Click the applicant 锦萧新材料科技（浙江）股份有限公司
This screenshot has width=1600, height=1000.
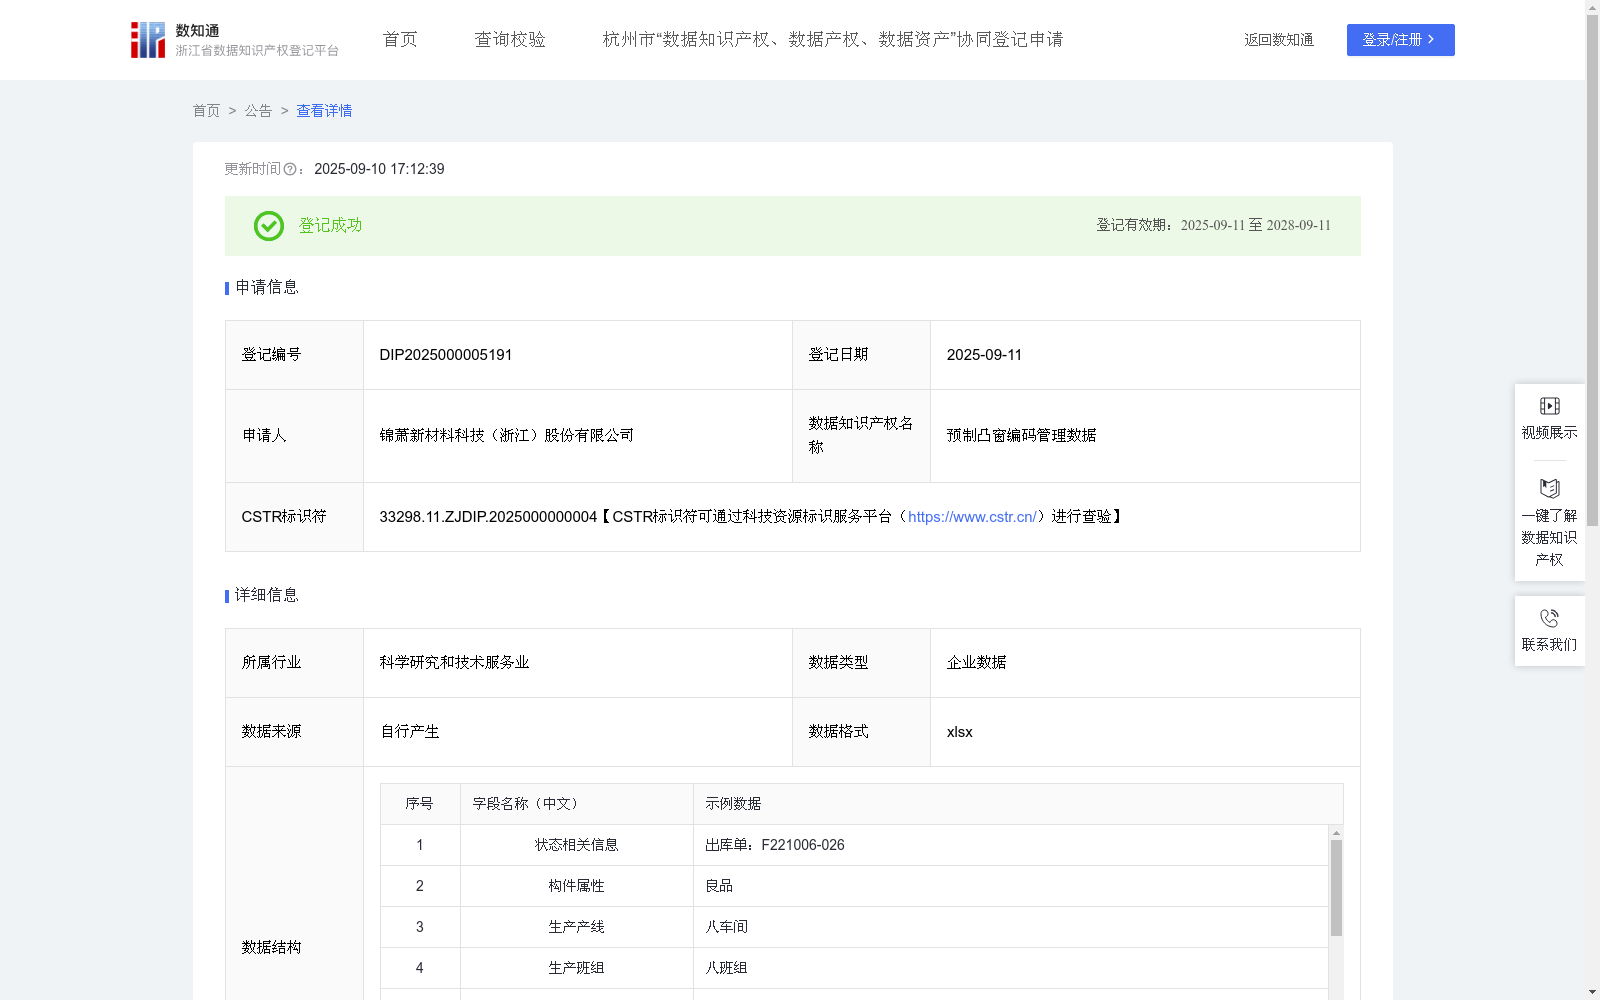507,436
